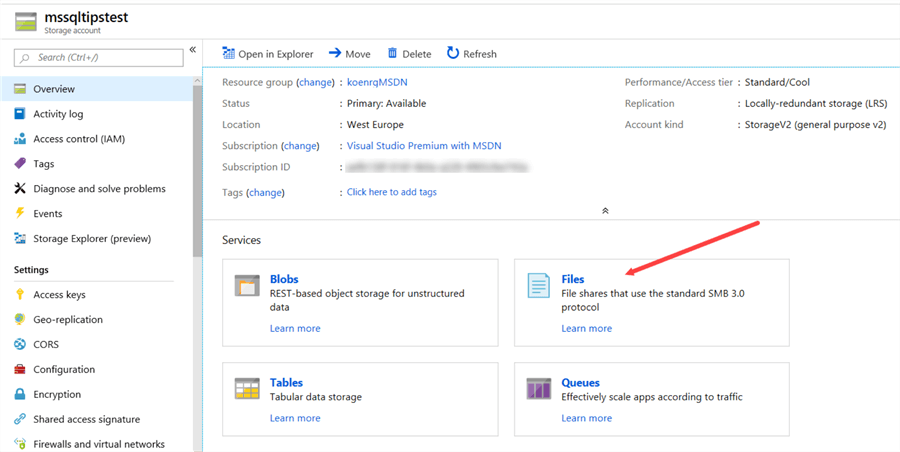Click the Refresh toolbar button
The image size is (900, 452).
point(472,54)
